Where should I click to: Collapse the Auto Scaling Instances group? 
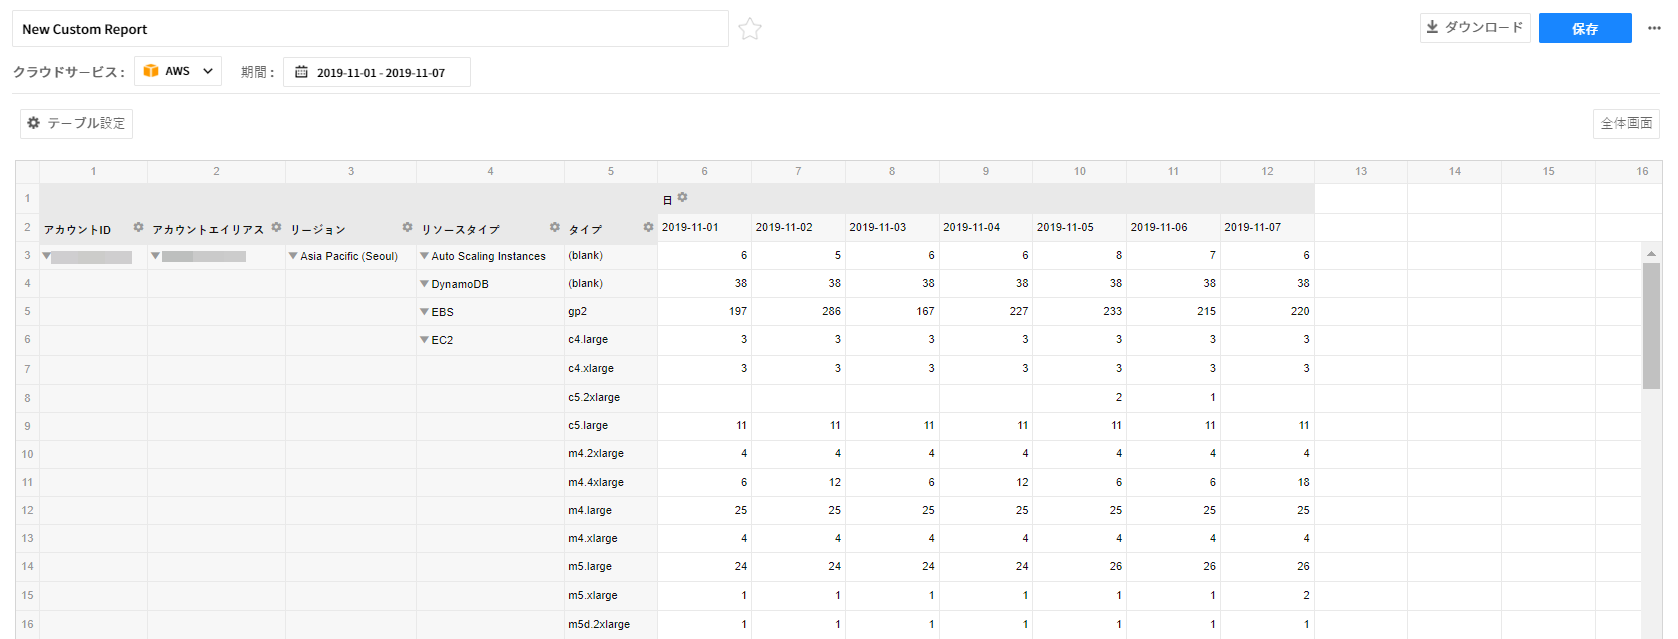coord(424,256)
